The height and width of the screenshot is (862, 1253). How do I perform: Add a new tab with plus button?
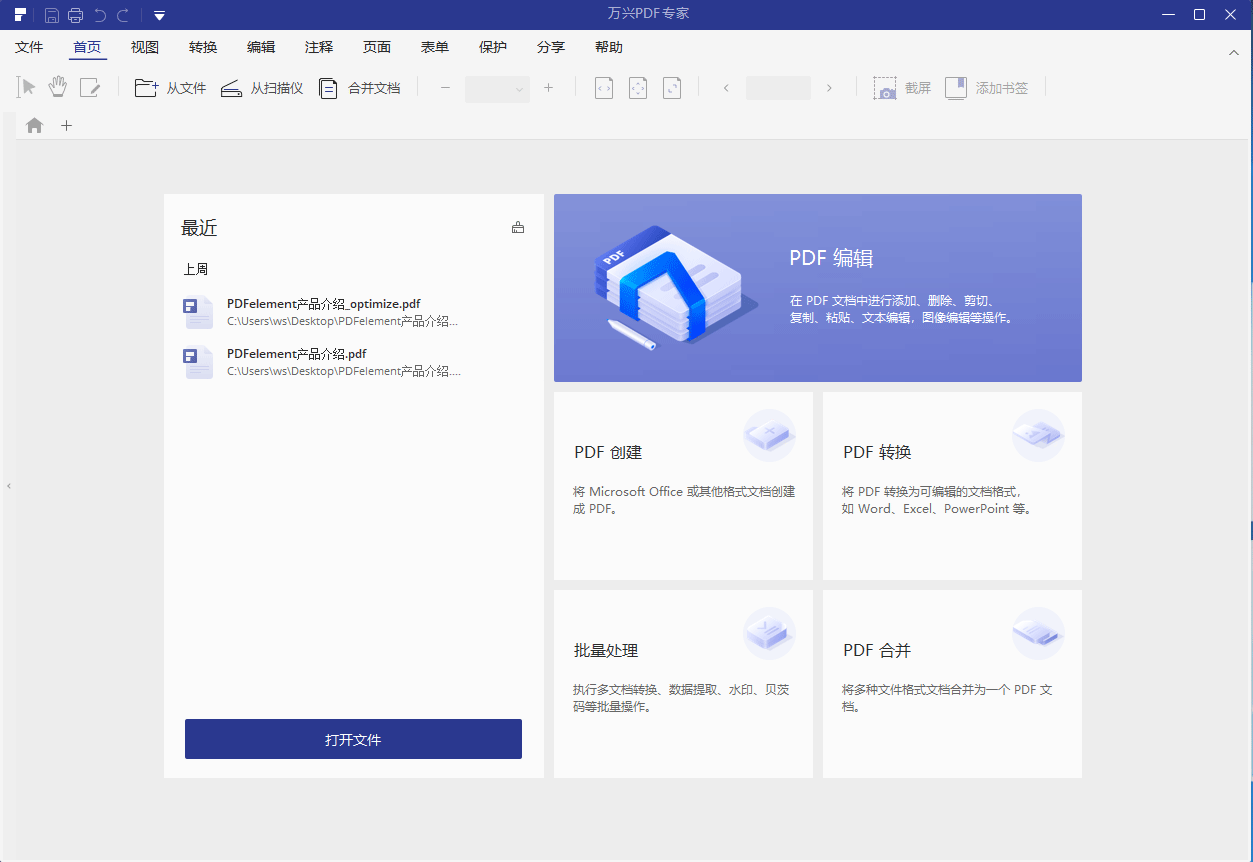click(x=67, y=126)
